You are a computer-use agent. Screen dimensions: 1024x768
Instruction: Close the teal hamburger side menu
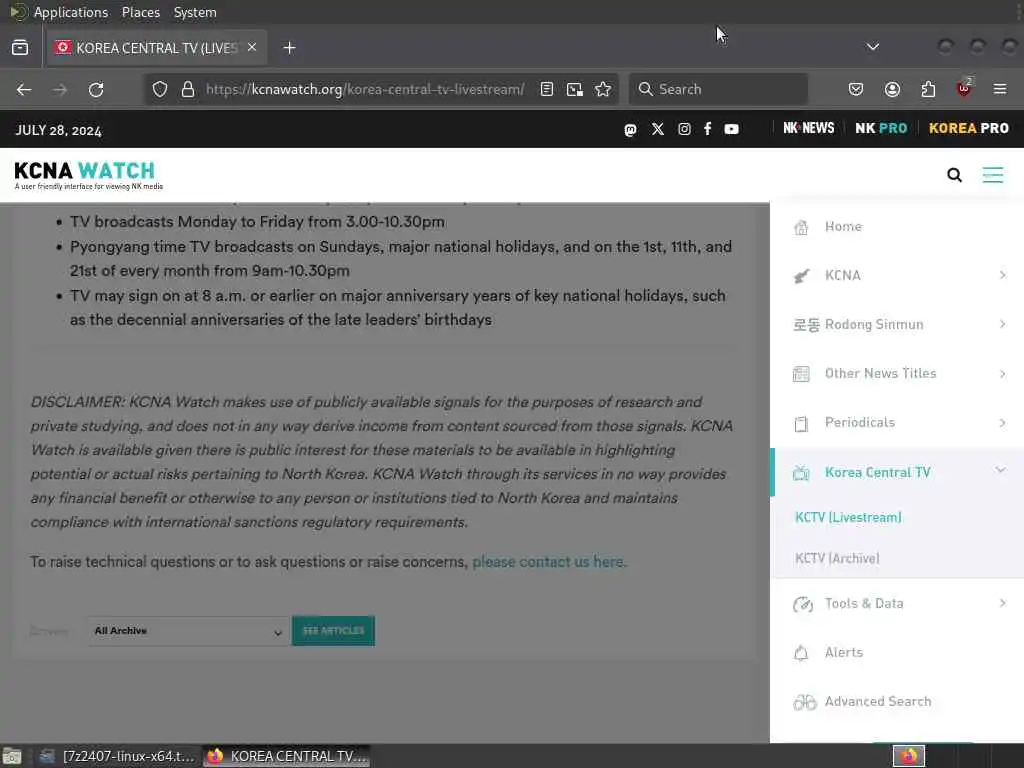(x=993, y=175)
